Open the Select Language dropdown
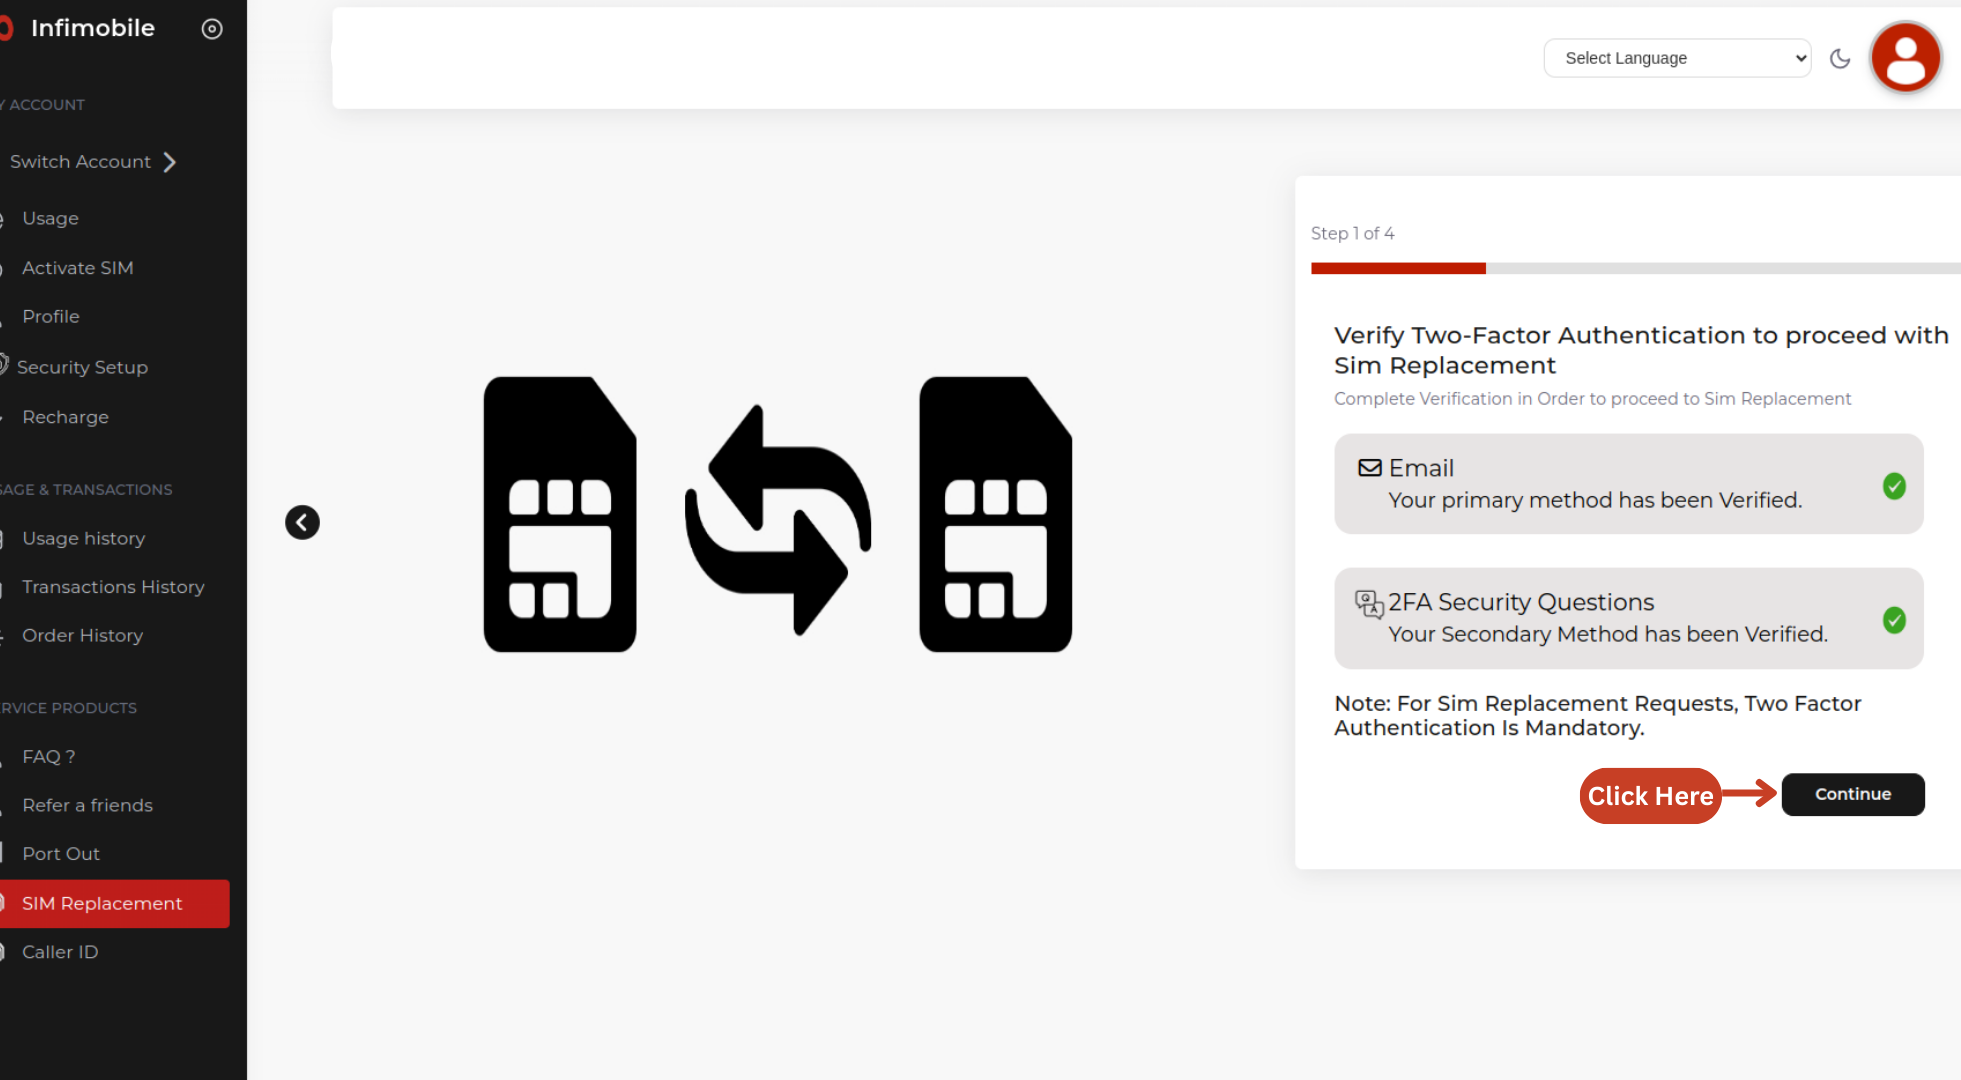 pos(1677,58)
